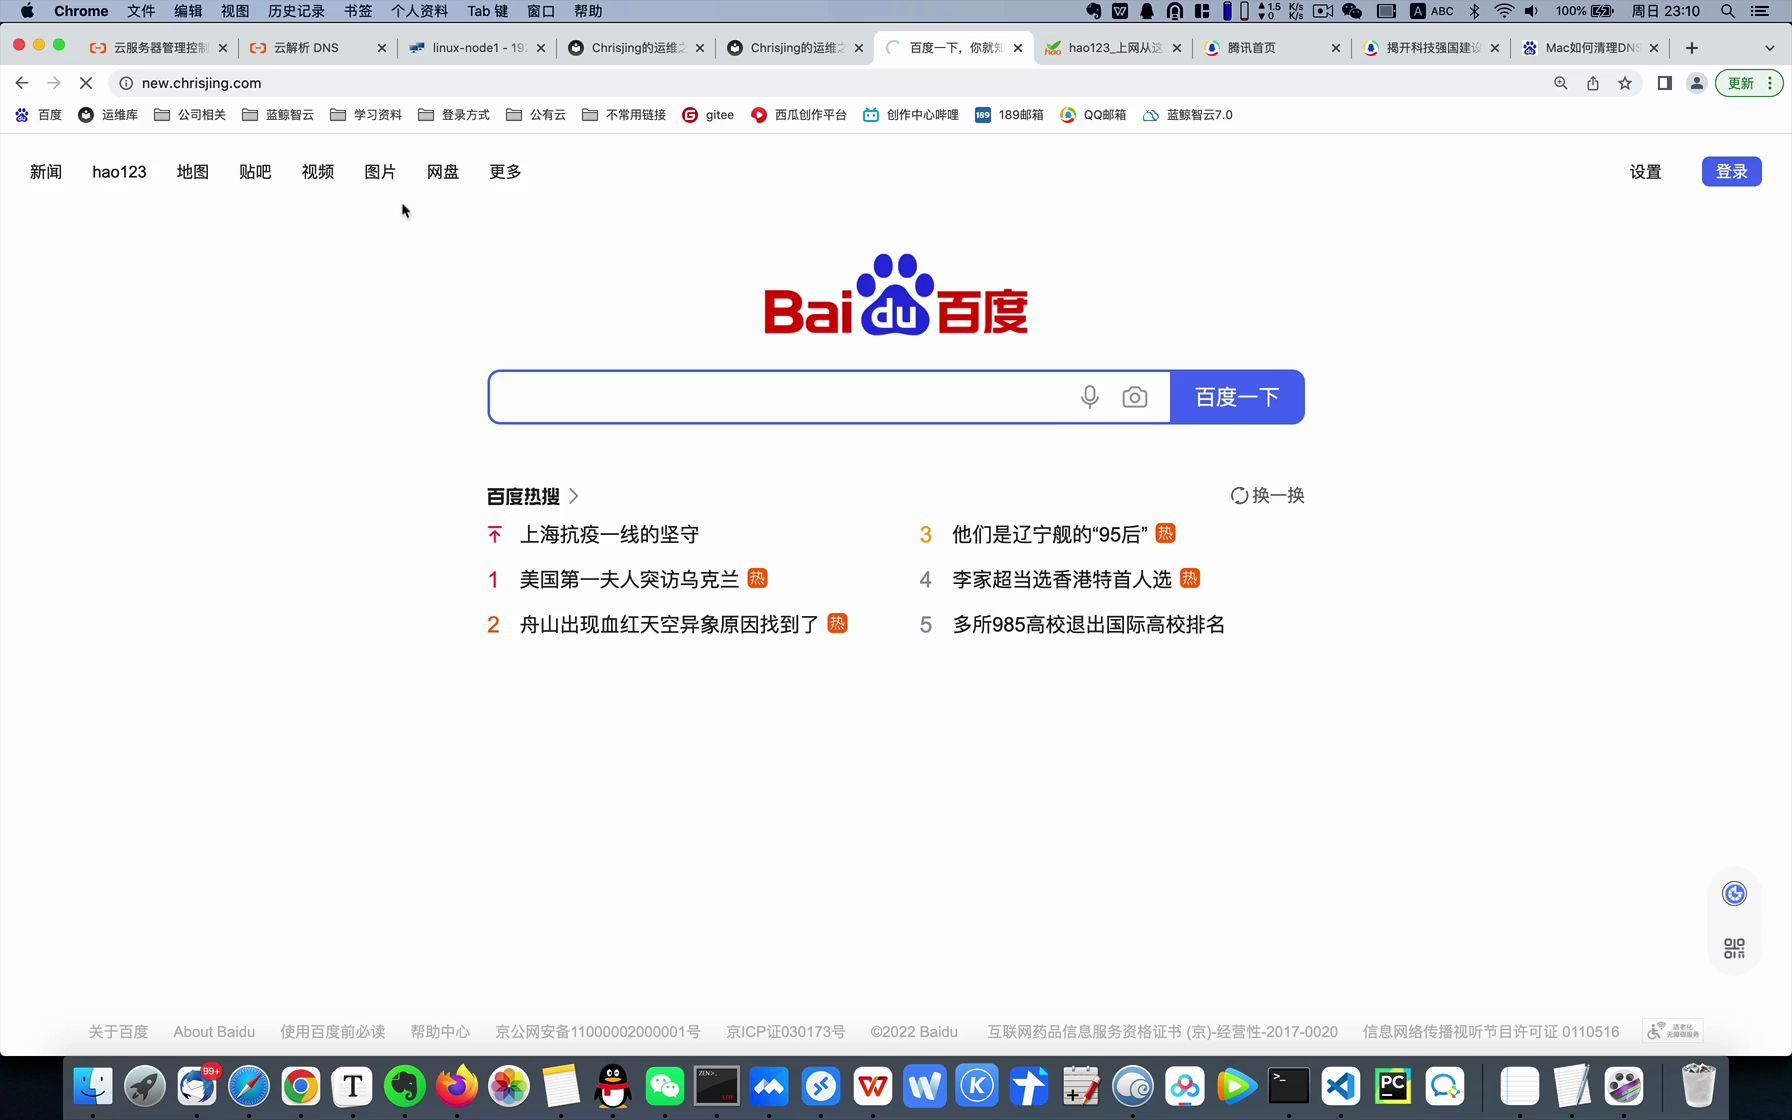1792x1120 pixels.
Task: Open the 更多 menu on Baidu
Action: (505, 172)
